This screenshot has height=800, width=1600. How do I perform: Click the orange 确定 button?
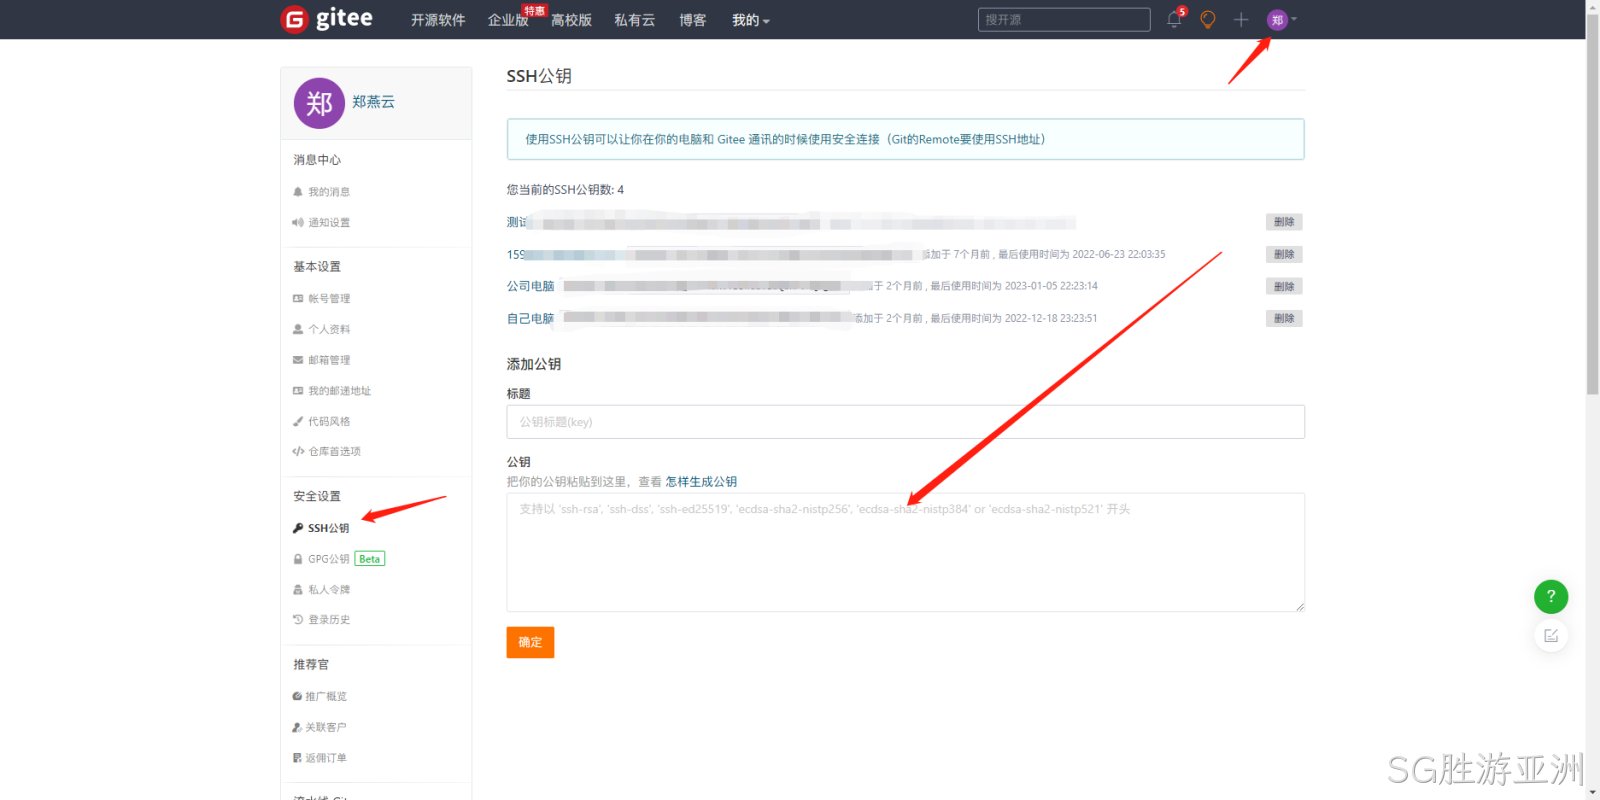[530, 642]
